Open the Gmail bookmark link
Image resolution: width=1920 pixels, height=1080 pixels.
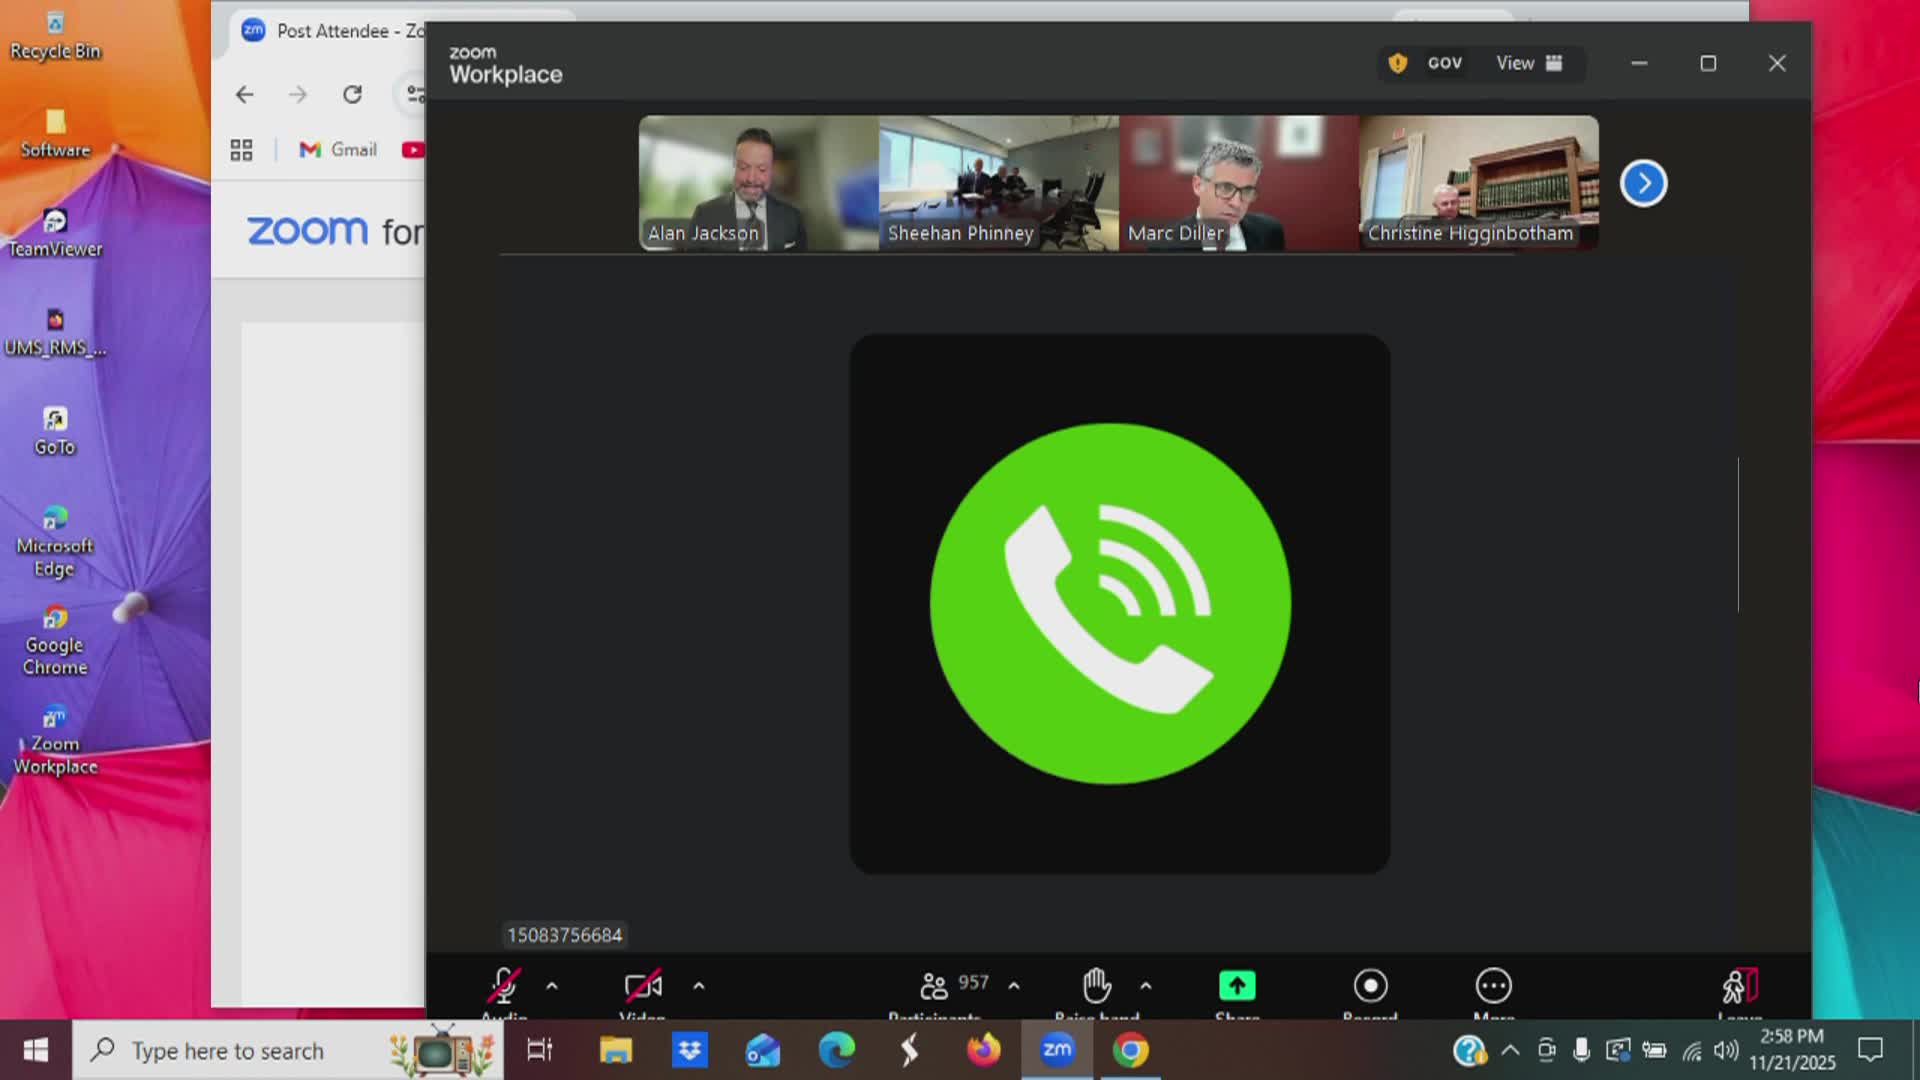coord(338,150)
